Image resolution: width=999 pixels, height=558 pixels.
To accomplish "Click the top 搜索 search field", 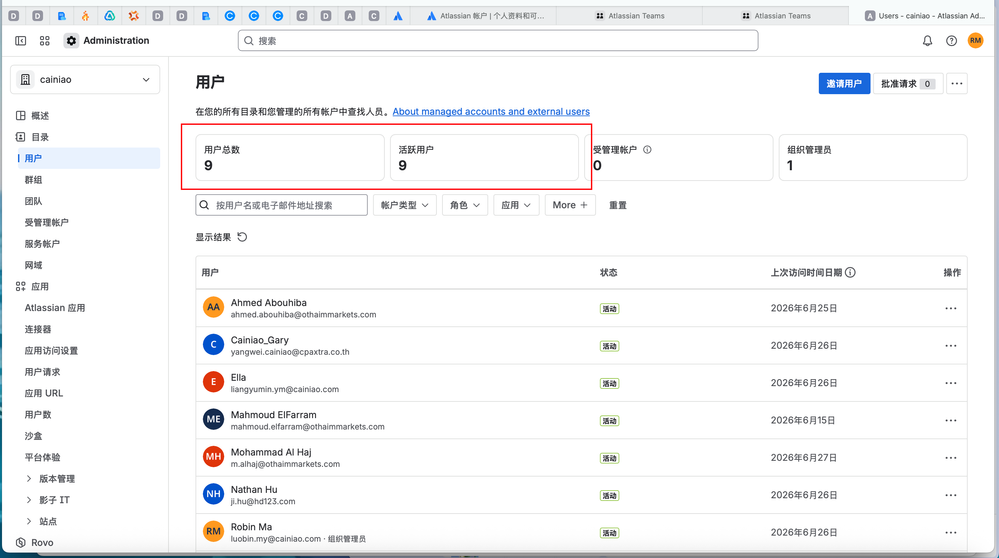I will click(x=498, y=41).
